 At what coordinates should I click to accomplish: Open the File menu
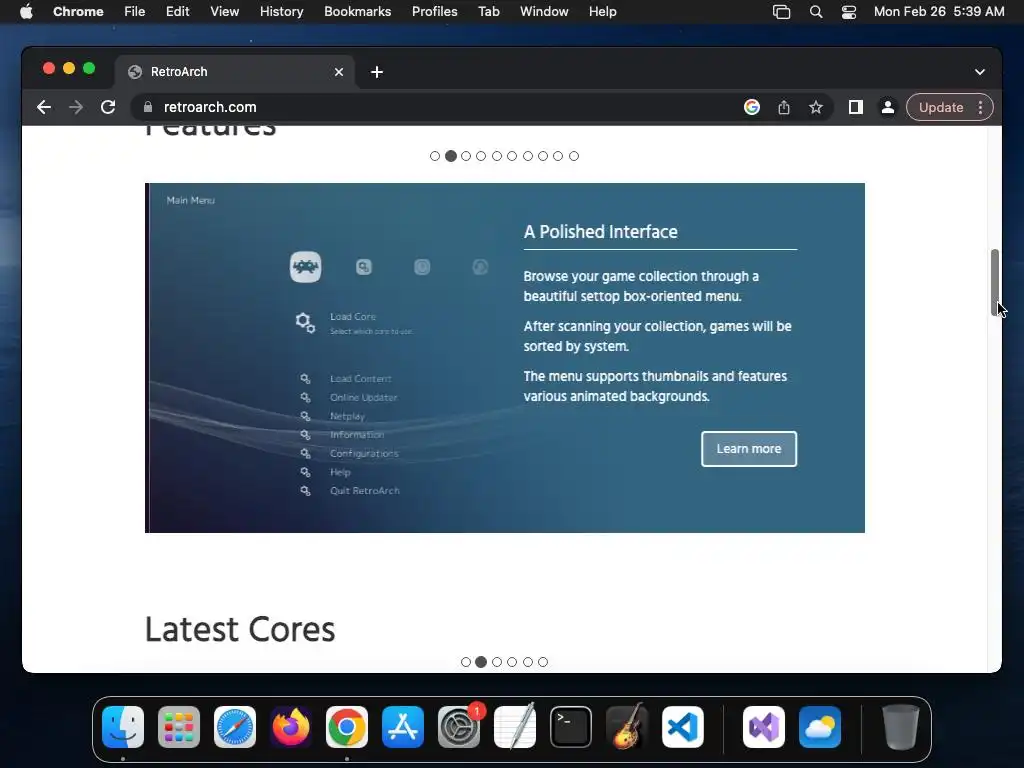(135, 12)
